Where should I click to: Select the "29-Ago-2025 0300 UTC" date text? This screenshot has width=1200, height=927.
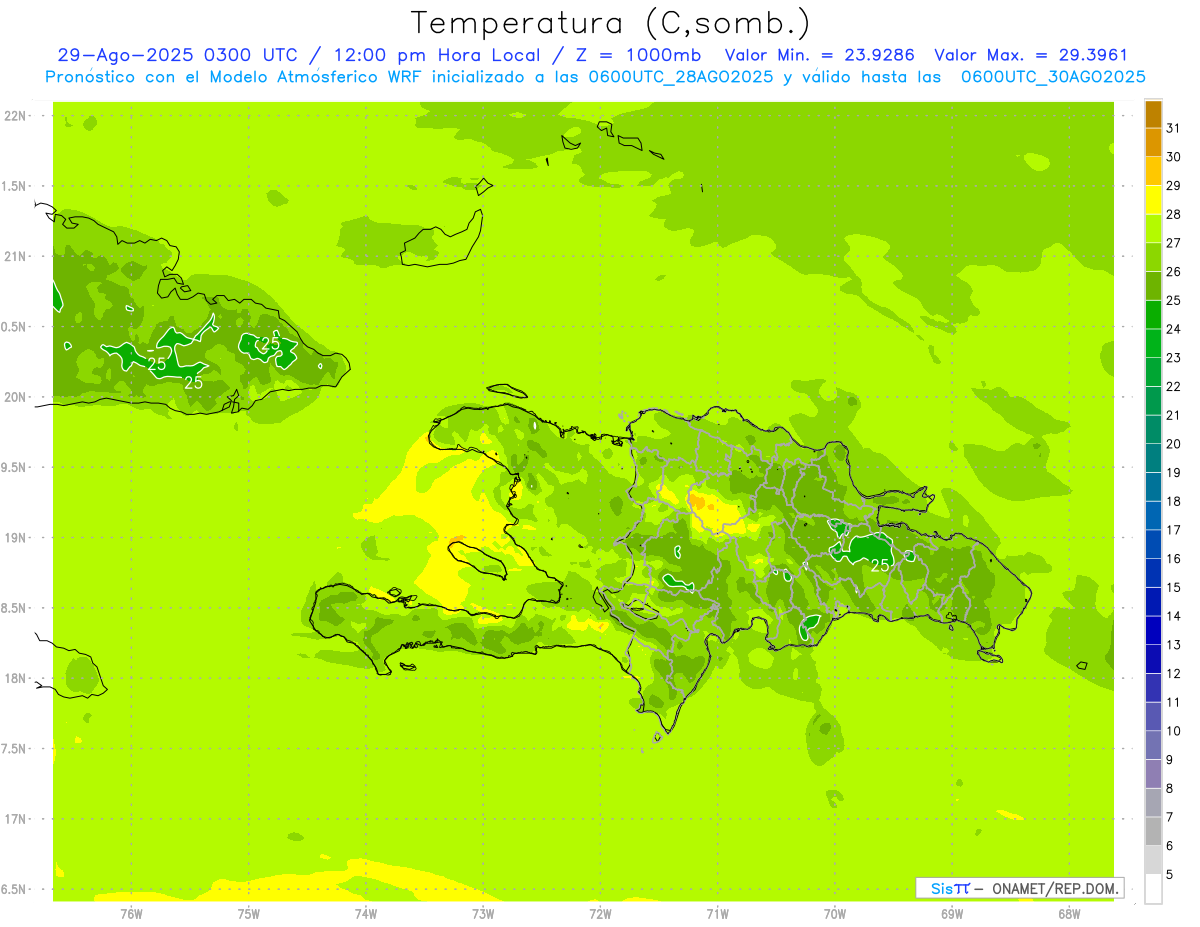tap(177, 55)
